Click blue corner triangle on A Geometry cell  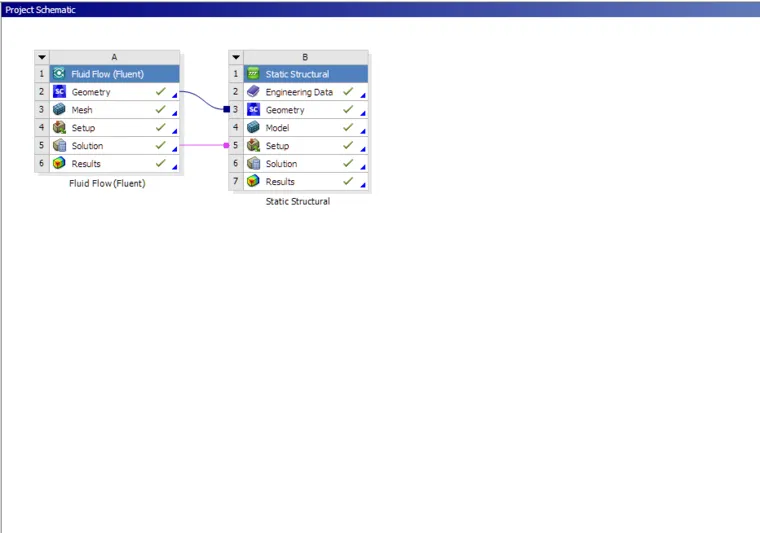tap(175, 95)
